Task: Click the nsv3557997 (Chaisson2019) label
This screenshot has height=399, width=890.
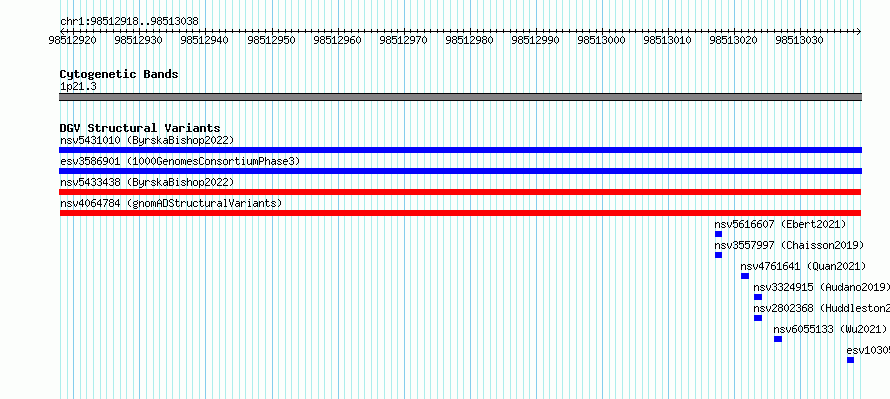Action: 789,245
